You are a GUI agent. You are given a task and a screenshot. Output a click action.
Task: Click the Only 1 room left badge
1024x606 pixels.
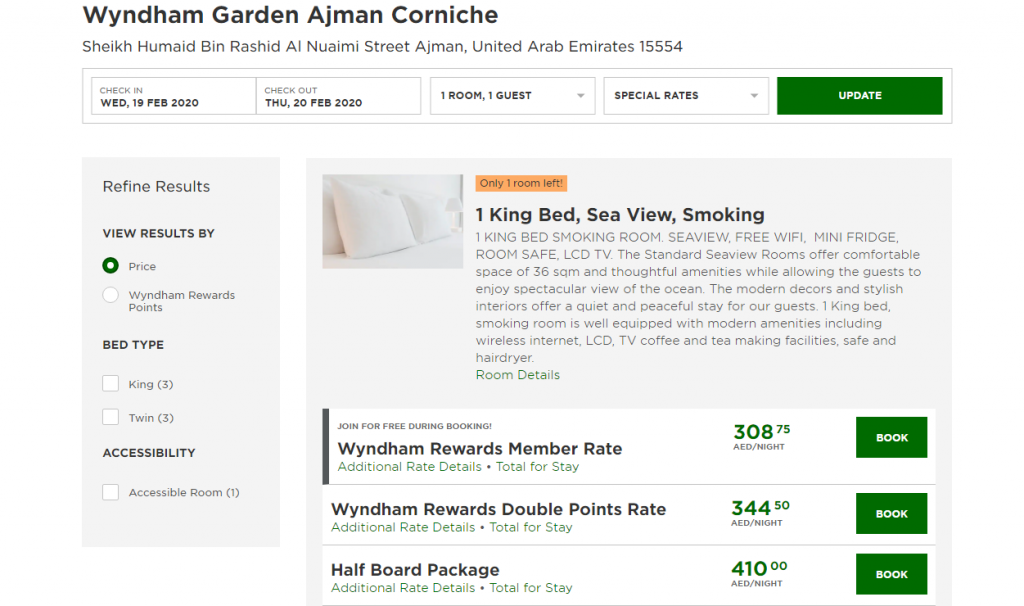coord(522,183)
